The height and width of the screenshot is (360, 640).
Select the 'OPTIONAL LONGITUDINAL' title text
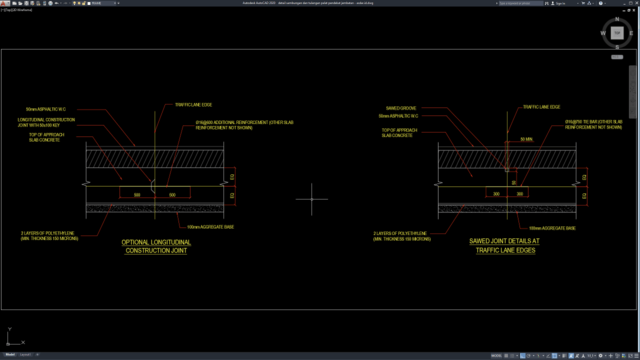pos(156,242)
